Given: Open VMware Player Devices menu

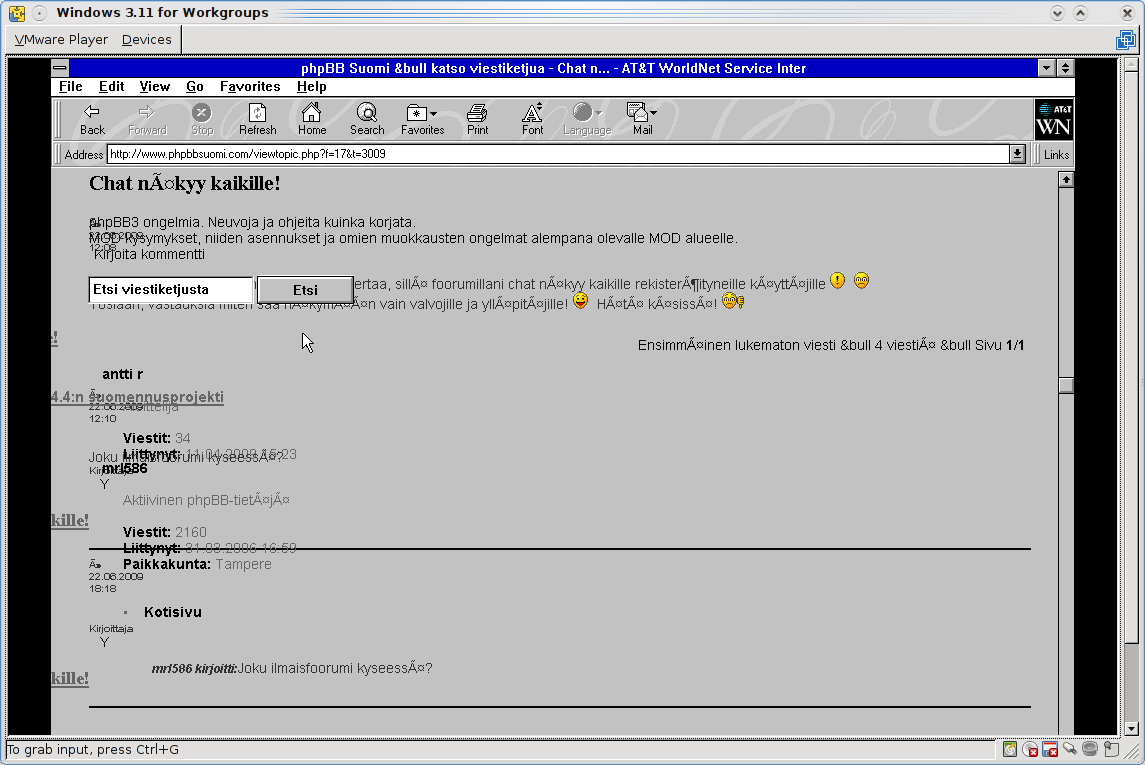Looking at the screenshot, I should tap(146, 40).
